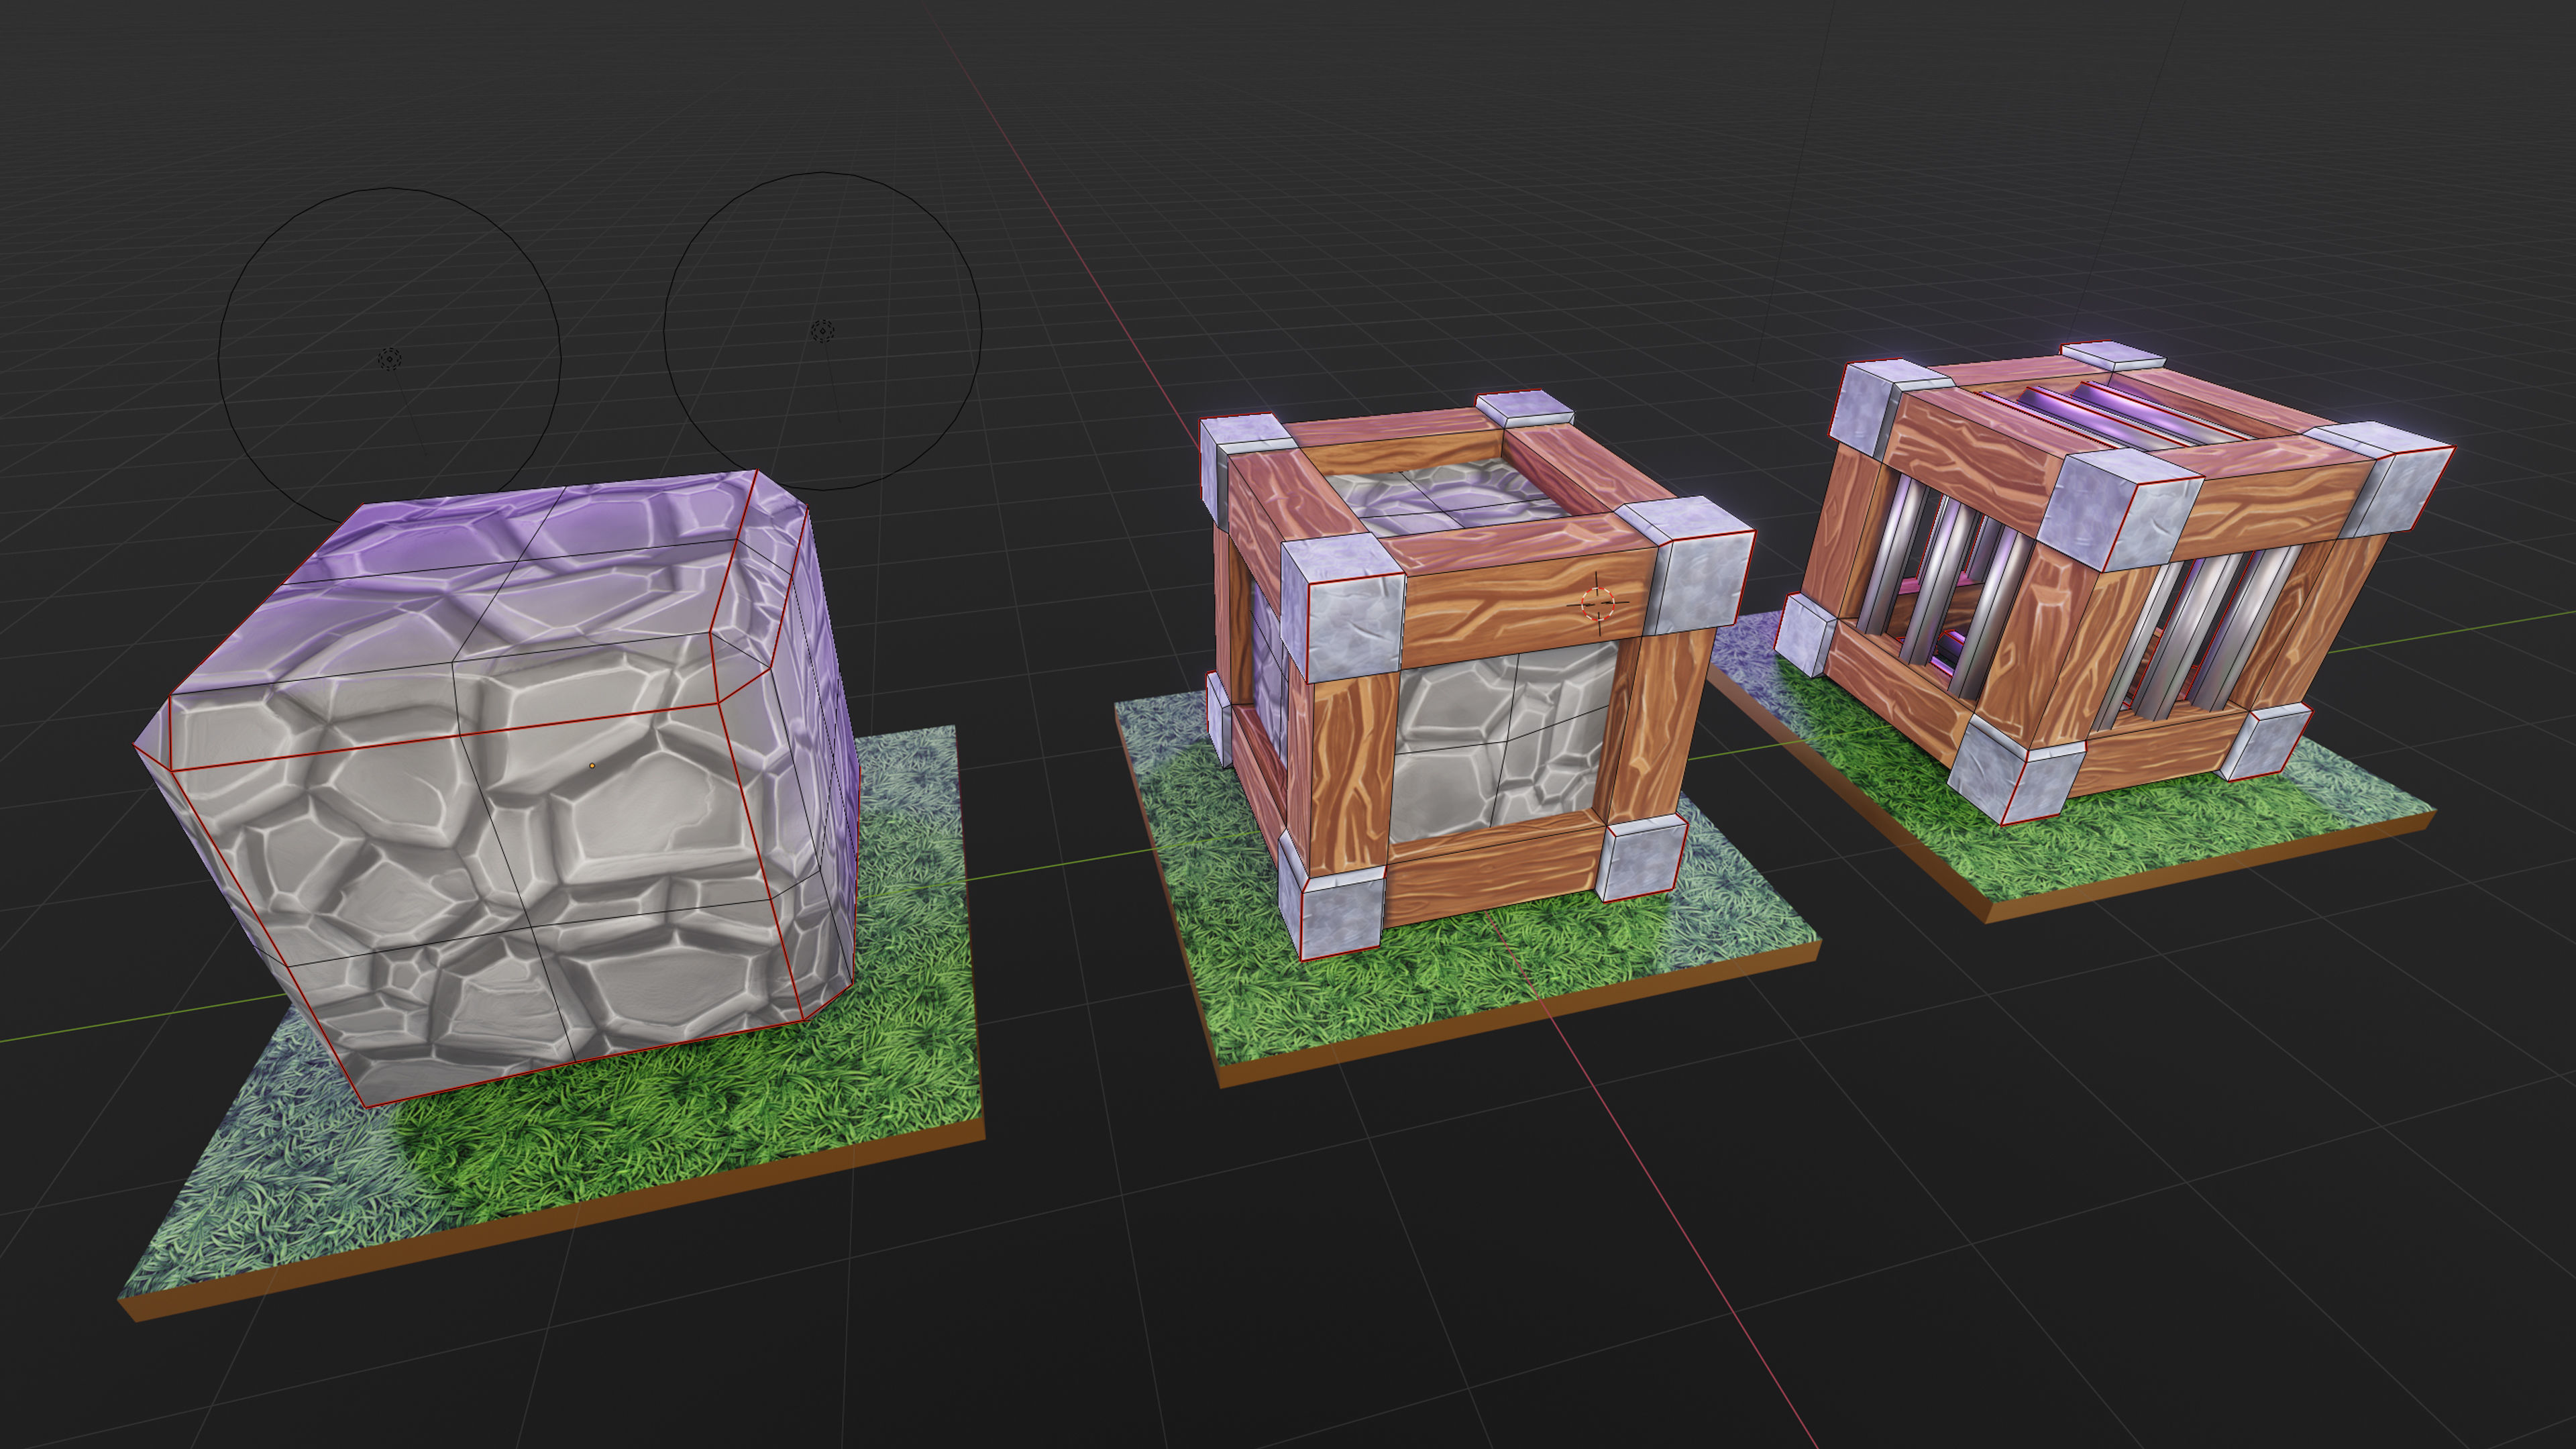Select the point light nearest the stone cube
Viewport: 2576px width, 1449px height.
click(x=390, y=358)
